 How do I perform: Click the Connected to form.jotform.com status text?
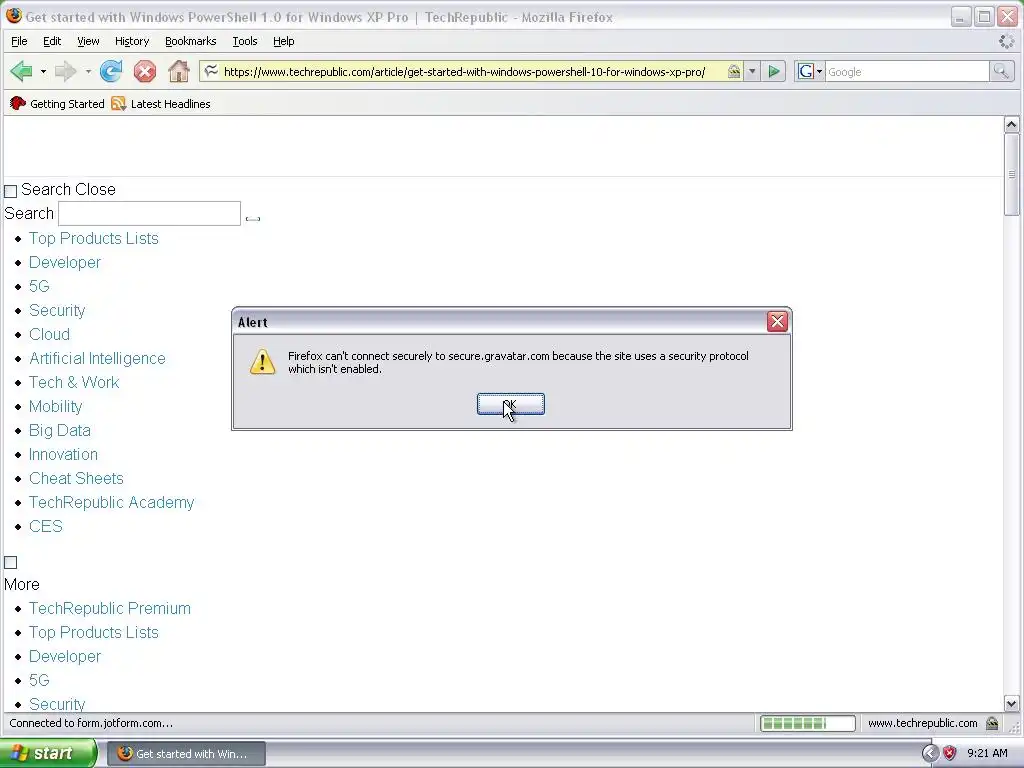[91, 723]
